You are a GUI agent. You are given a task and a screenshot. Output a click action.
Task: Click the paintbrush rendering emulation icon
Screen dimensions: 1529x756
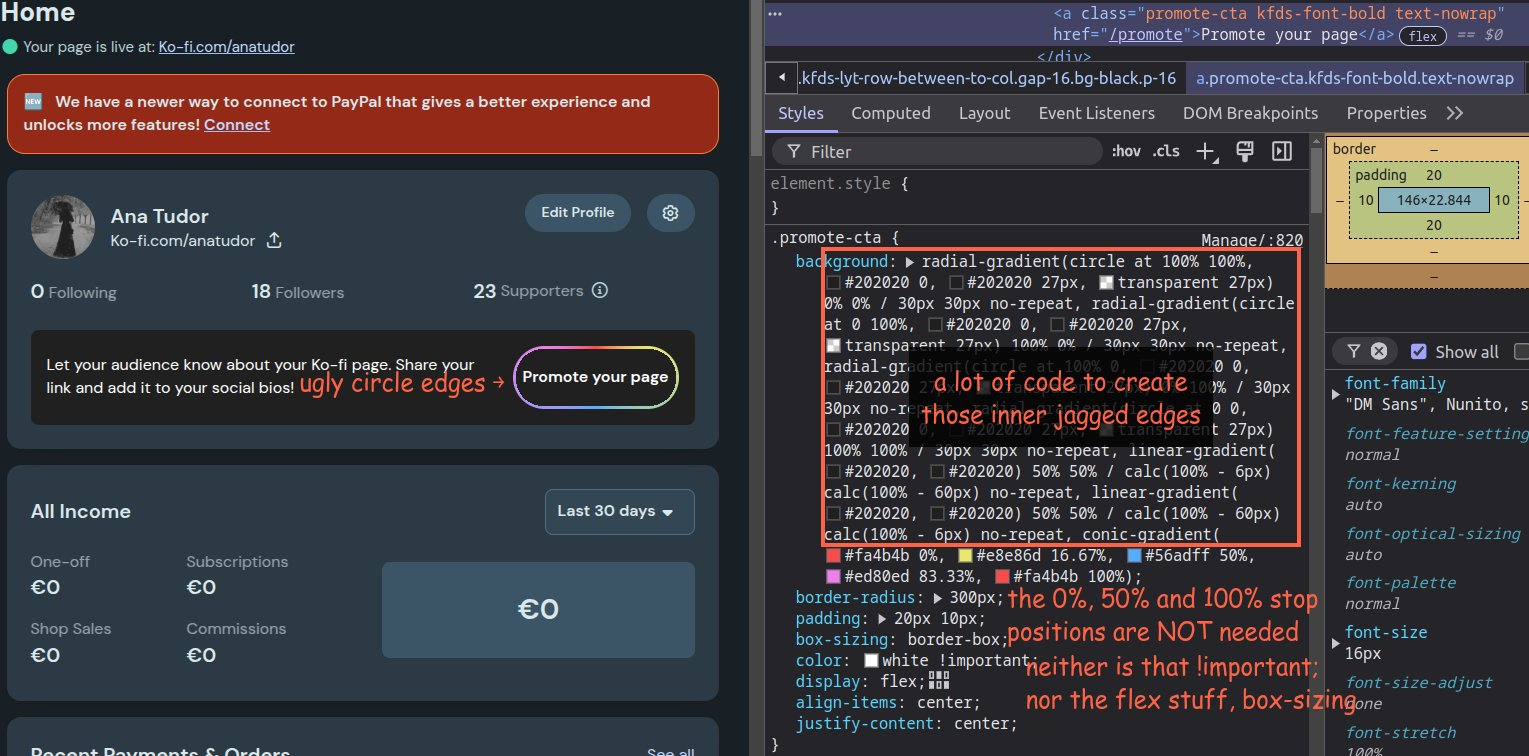tap(1245, 151)
